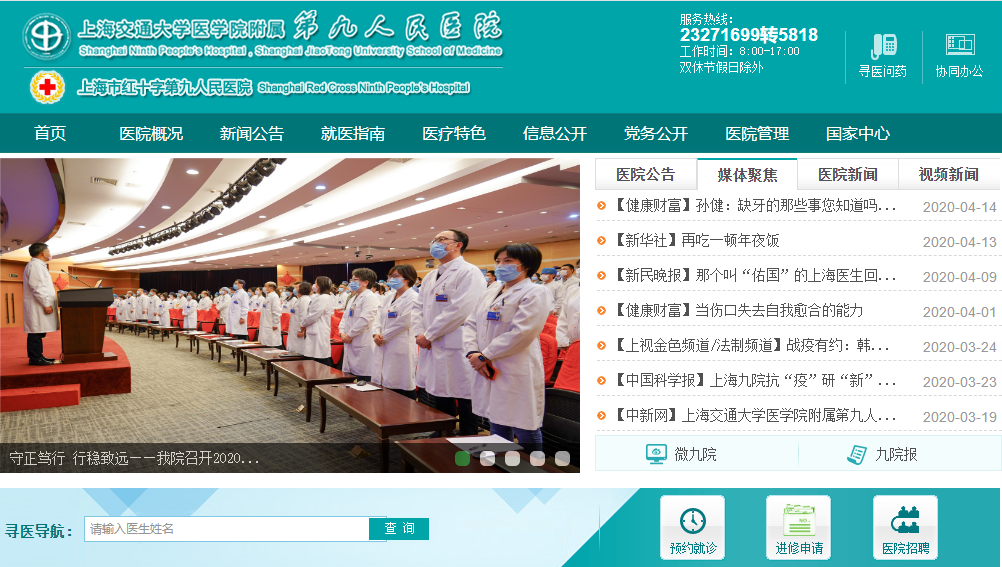Viewport: 1002px width, 567px height.
Task: Switch to 视频新闻 tab
Action: (x=949, y=175)
